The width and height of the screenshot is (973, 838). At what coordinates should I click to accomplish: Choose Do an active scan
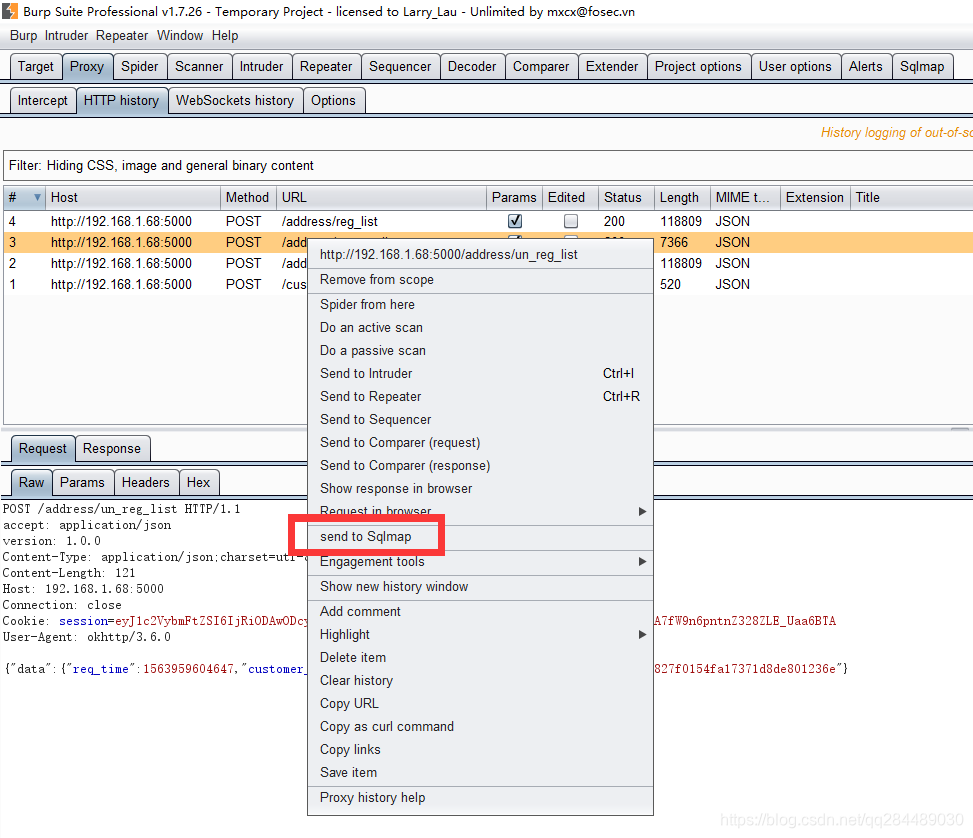coord(480,327)
